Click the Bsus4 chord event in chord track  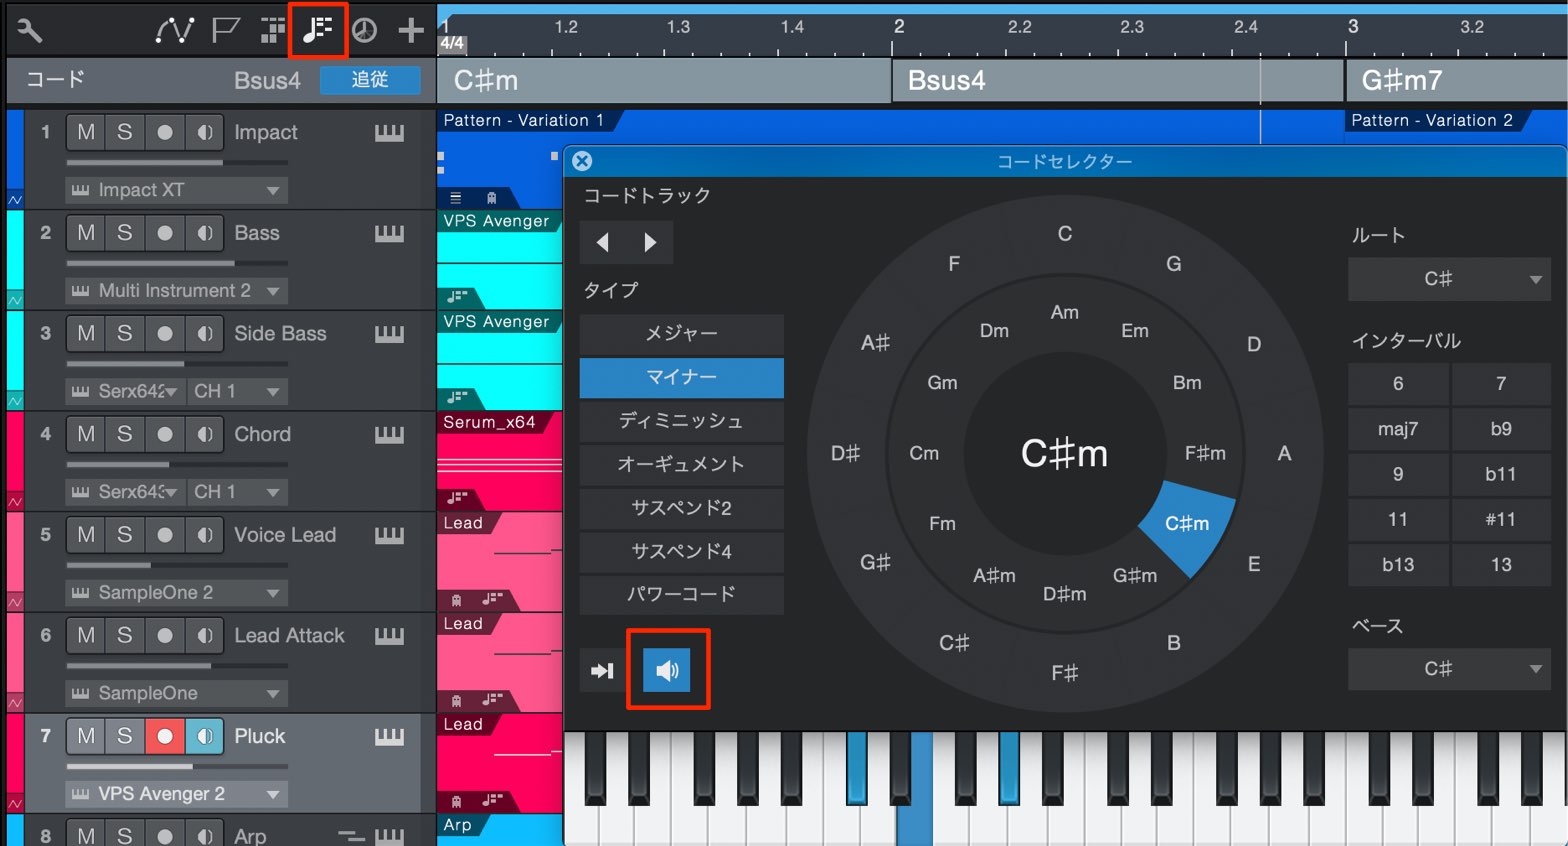pyautogui.click(x=1117, y=80)
